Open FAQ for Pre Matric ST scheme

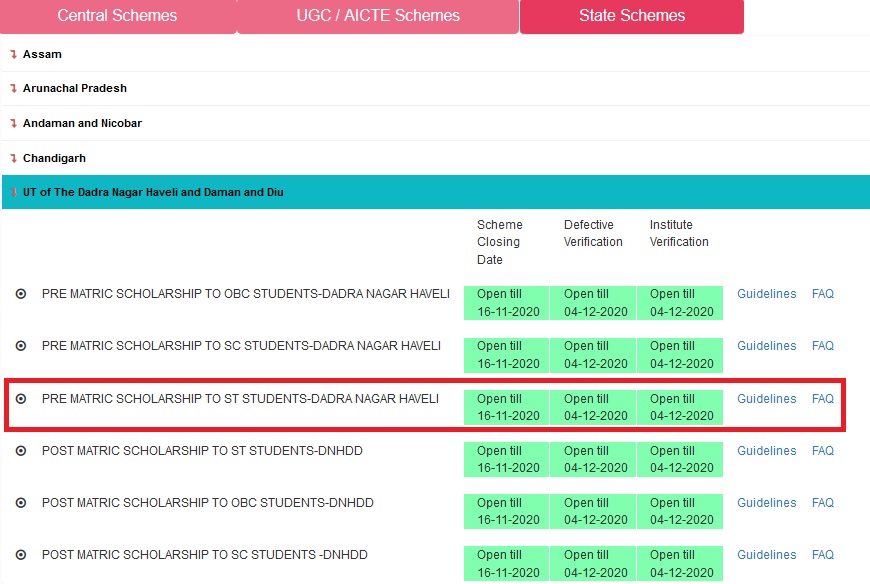[823, 399]
